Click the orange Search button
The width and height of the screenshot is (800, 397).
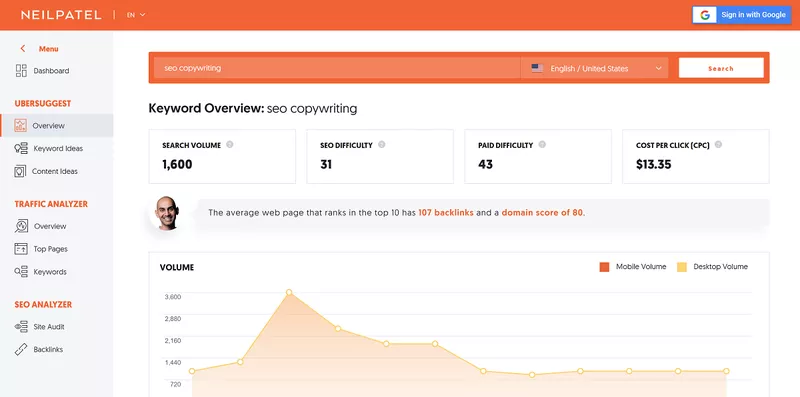pyautogui.click(x=721, y=68)
